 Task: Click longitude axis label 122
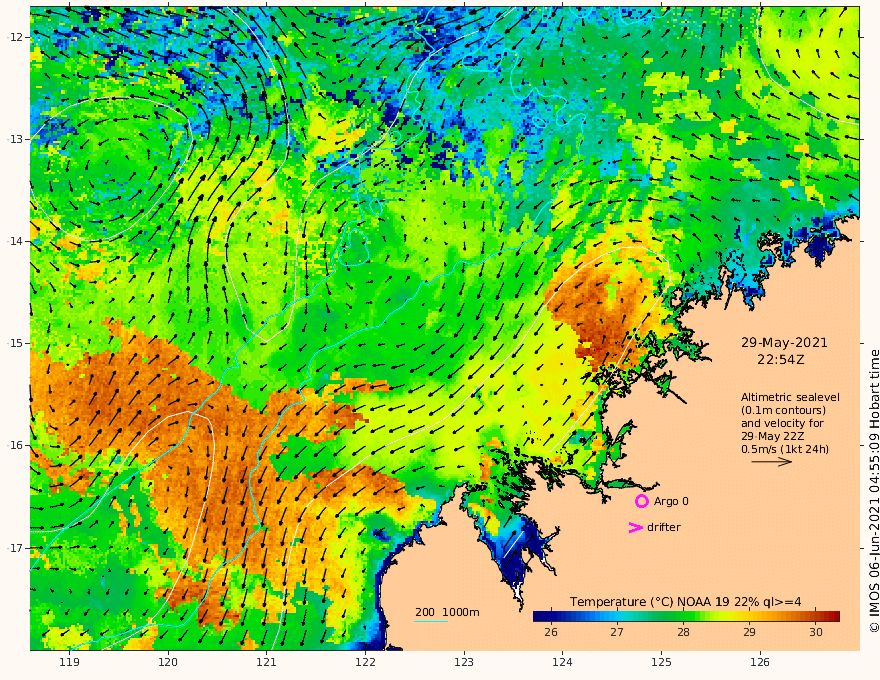(x=365, y=663)
